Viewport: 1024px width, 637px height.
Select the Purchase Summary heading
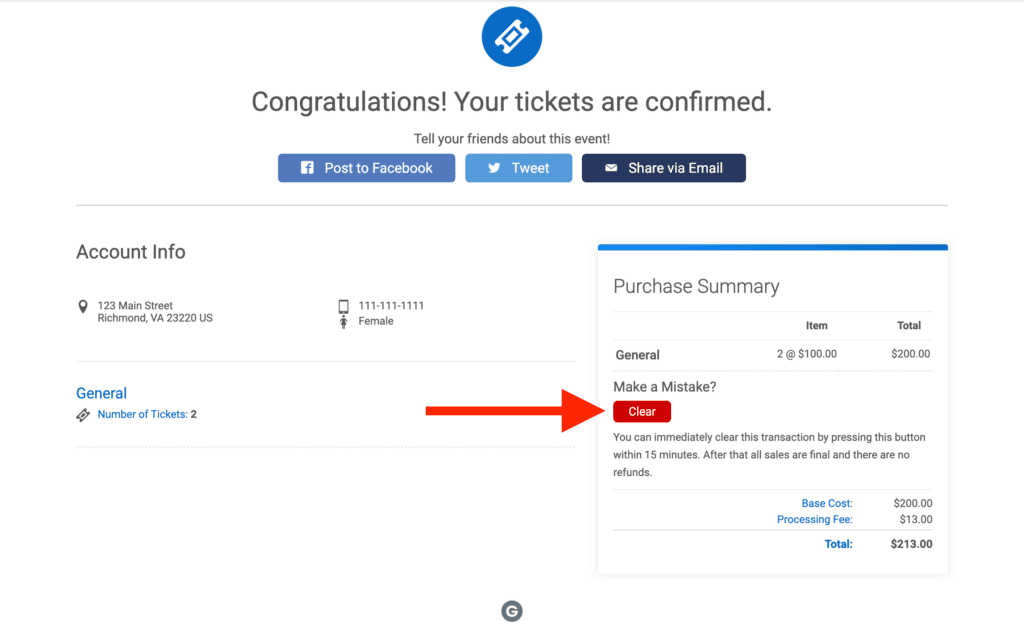[696, 286]
